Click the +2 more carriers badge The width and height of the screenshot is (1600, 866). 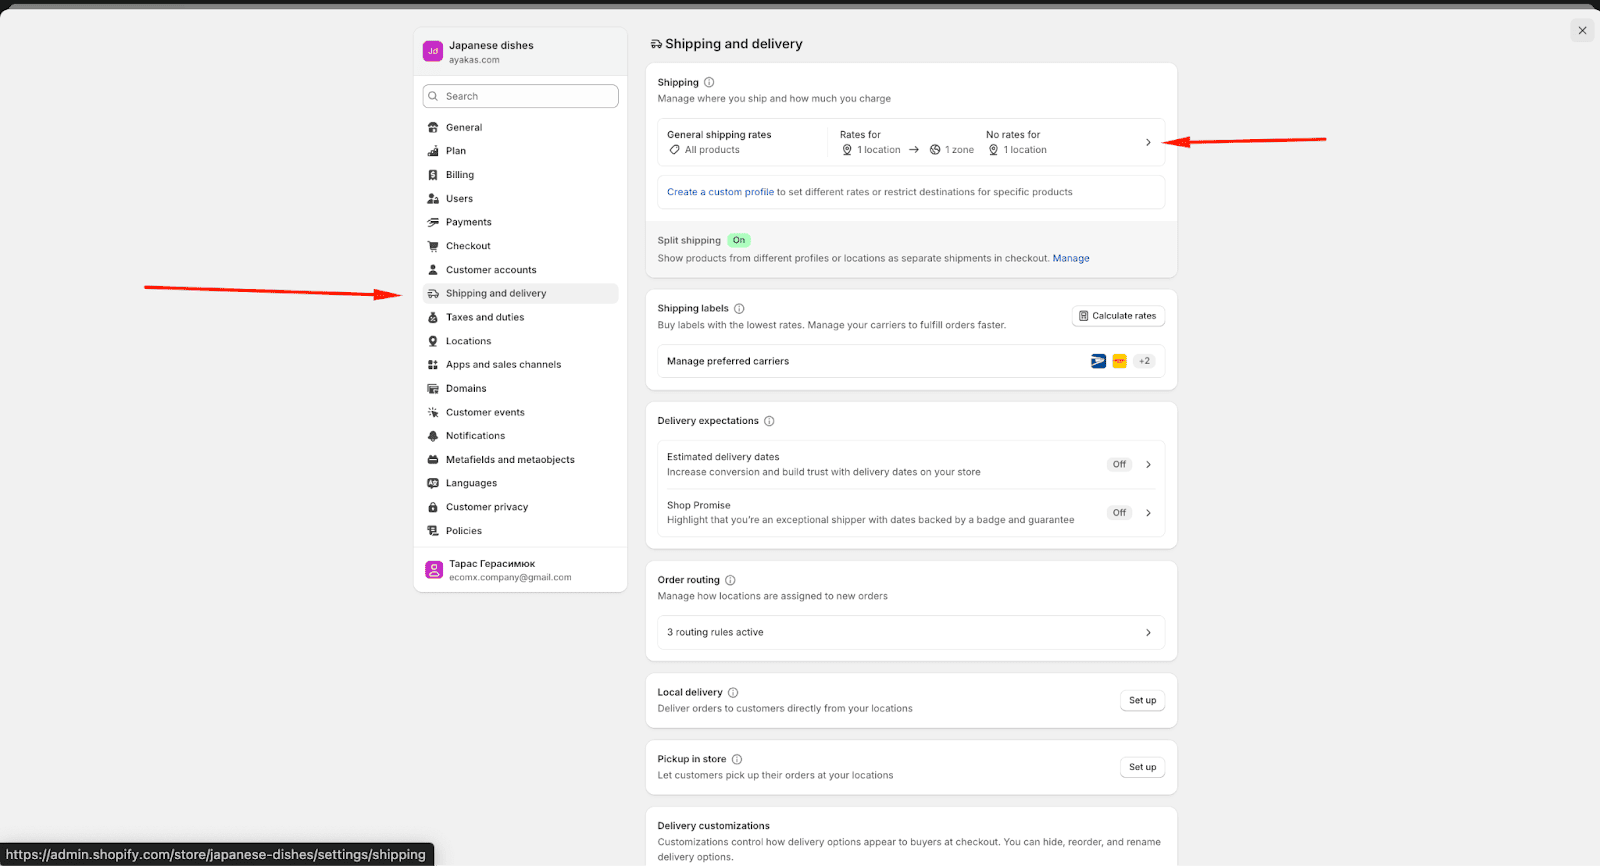[1144, 361]
